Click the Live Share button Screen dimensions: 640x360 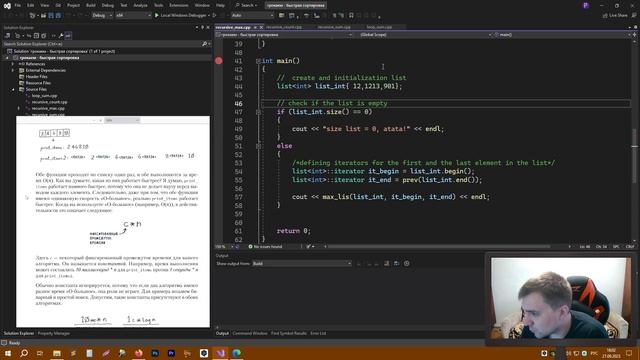615,16
